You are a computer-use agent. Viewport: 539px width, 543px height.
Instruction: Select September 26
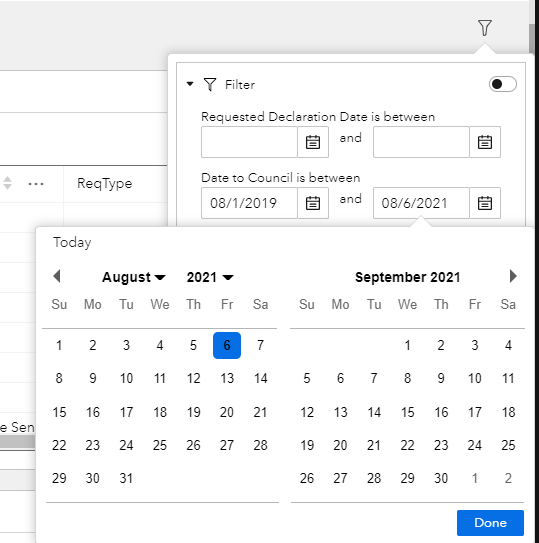(x=307, y=478)
